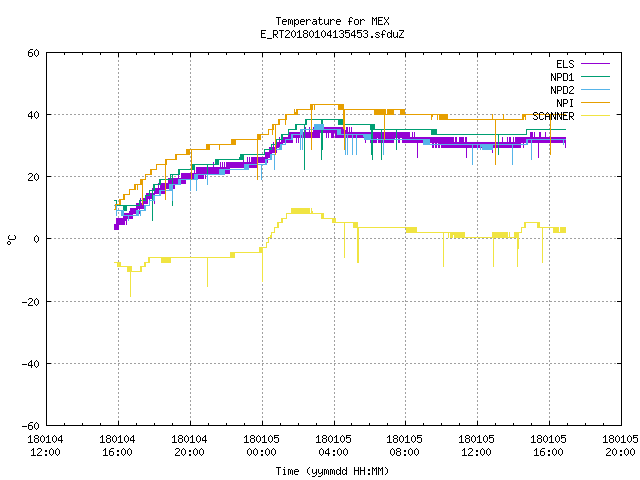Click the NPD2 legend label

(562, 90)
